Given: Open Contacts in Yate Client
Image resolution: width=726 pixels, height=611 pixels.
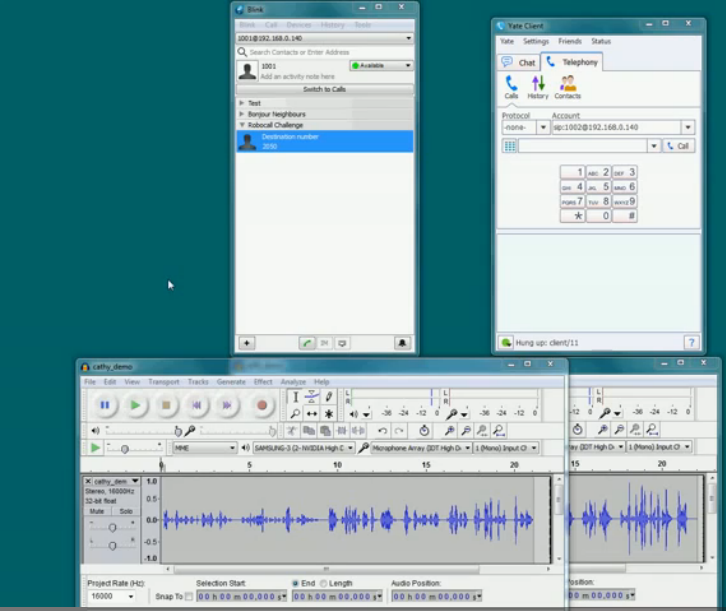Looking at the screenshot, I should (568, 87).
